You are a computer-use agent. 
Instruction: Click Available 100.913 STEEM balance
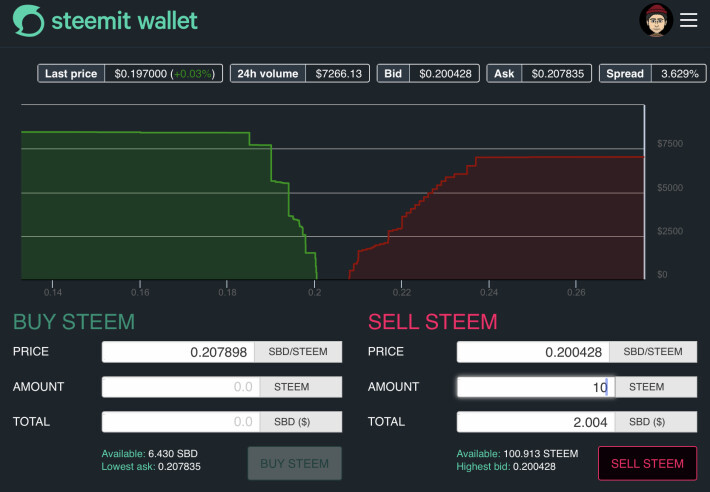(517, 454)
